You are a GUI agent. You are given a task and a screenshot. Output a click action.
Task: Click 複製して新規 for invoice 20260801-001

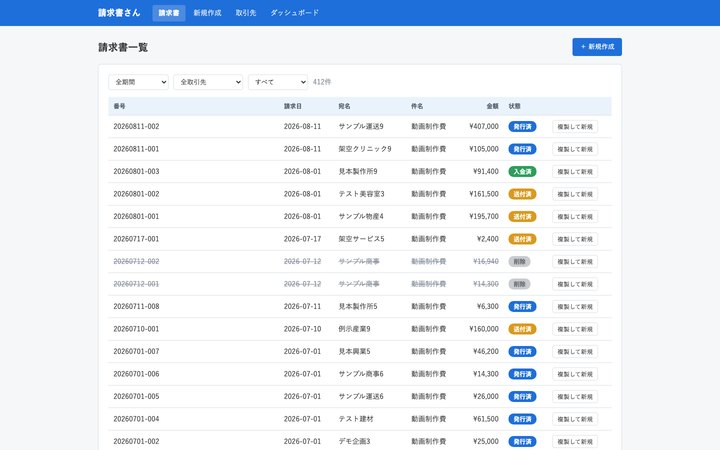coord(575,217)
